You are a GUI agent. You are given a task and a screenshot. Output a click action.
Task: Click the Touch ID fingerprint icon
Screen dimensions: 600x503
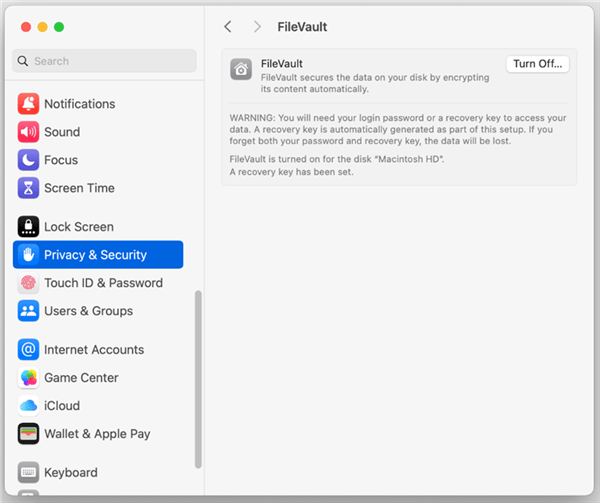click(x=28, y=283)
